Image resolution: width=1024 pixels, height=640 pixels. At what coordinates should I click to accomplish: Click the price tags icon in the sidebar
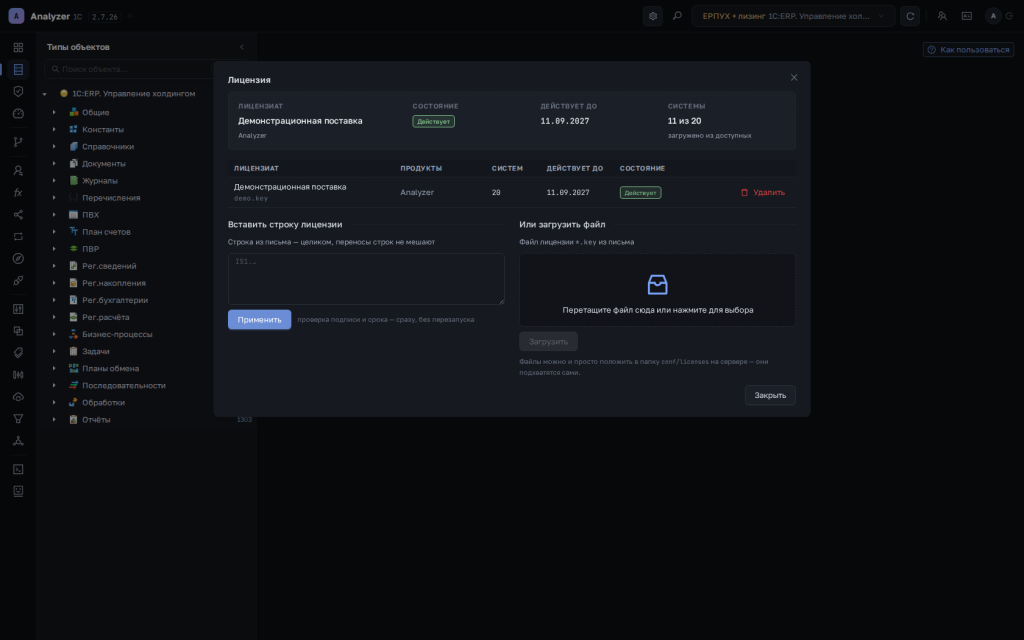[18, 353]
